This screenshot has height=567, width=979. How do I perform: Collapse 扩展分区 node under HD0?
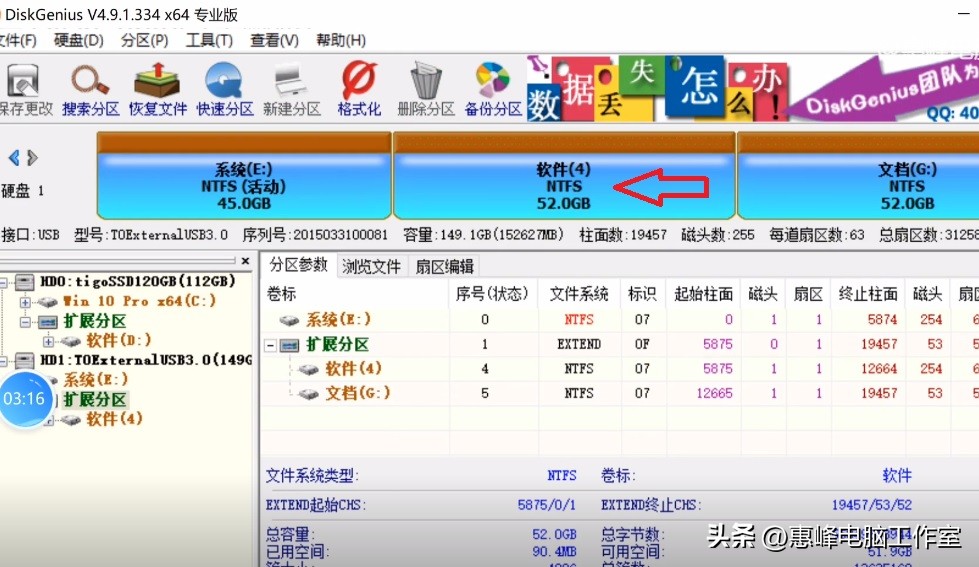tap(25, 322)
